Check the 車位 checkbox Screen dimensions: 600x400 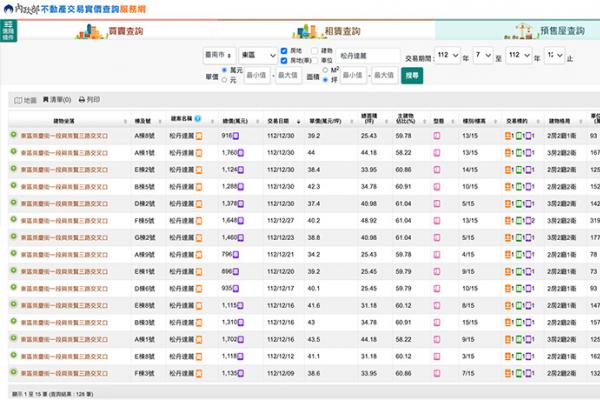point(314,60)
